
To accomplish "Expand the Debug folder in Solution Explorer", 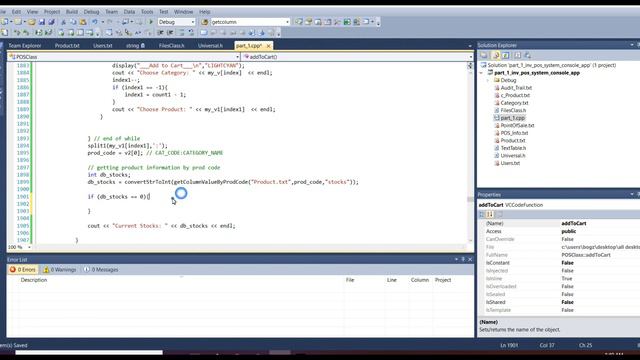I will 488,80.
